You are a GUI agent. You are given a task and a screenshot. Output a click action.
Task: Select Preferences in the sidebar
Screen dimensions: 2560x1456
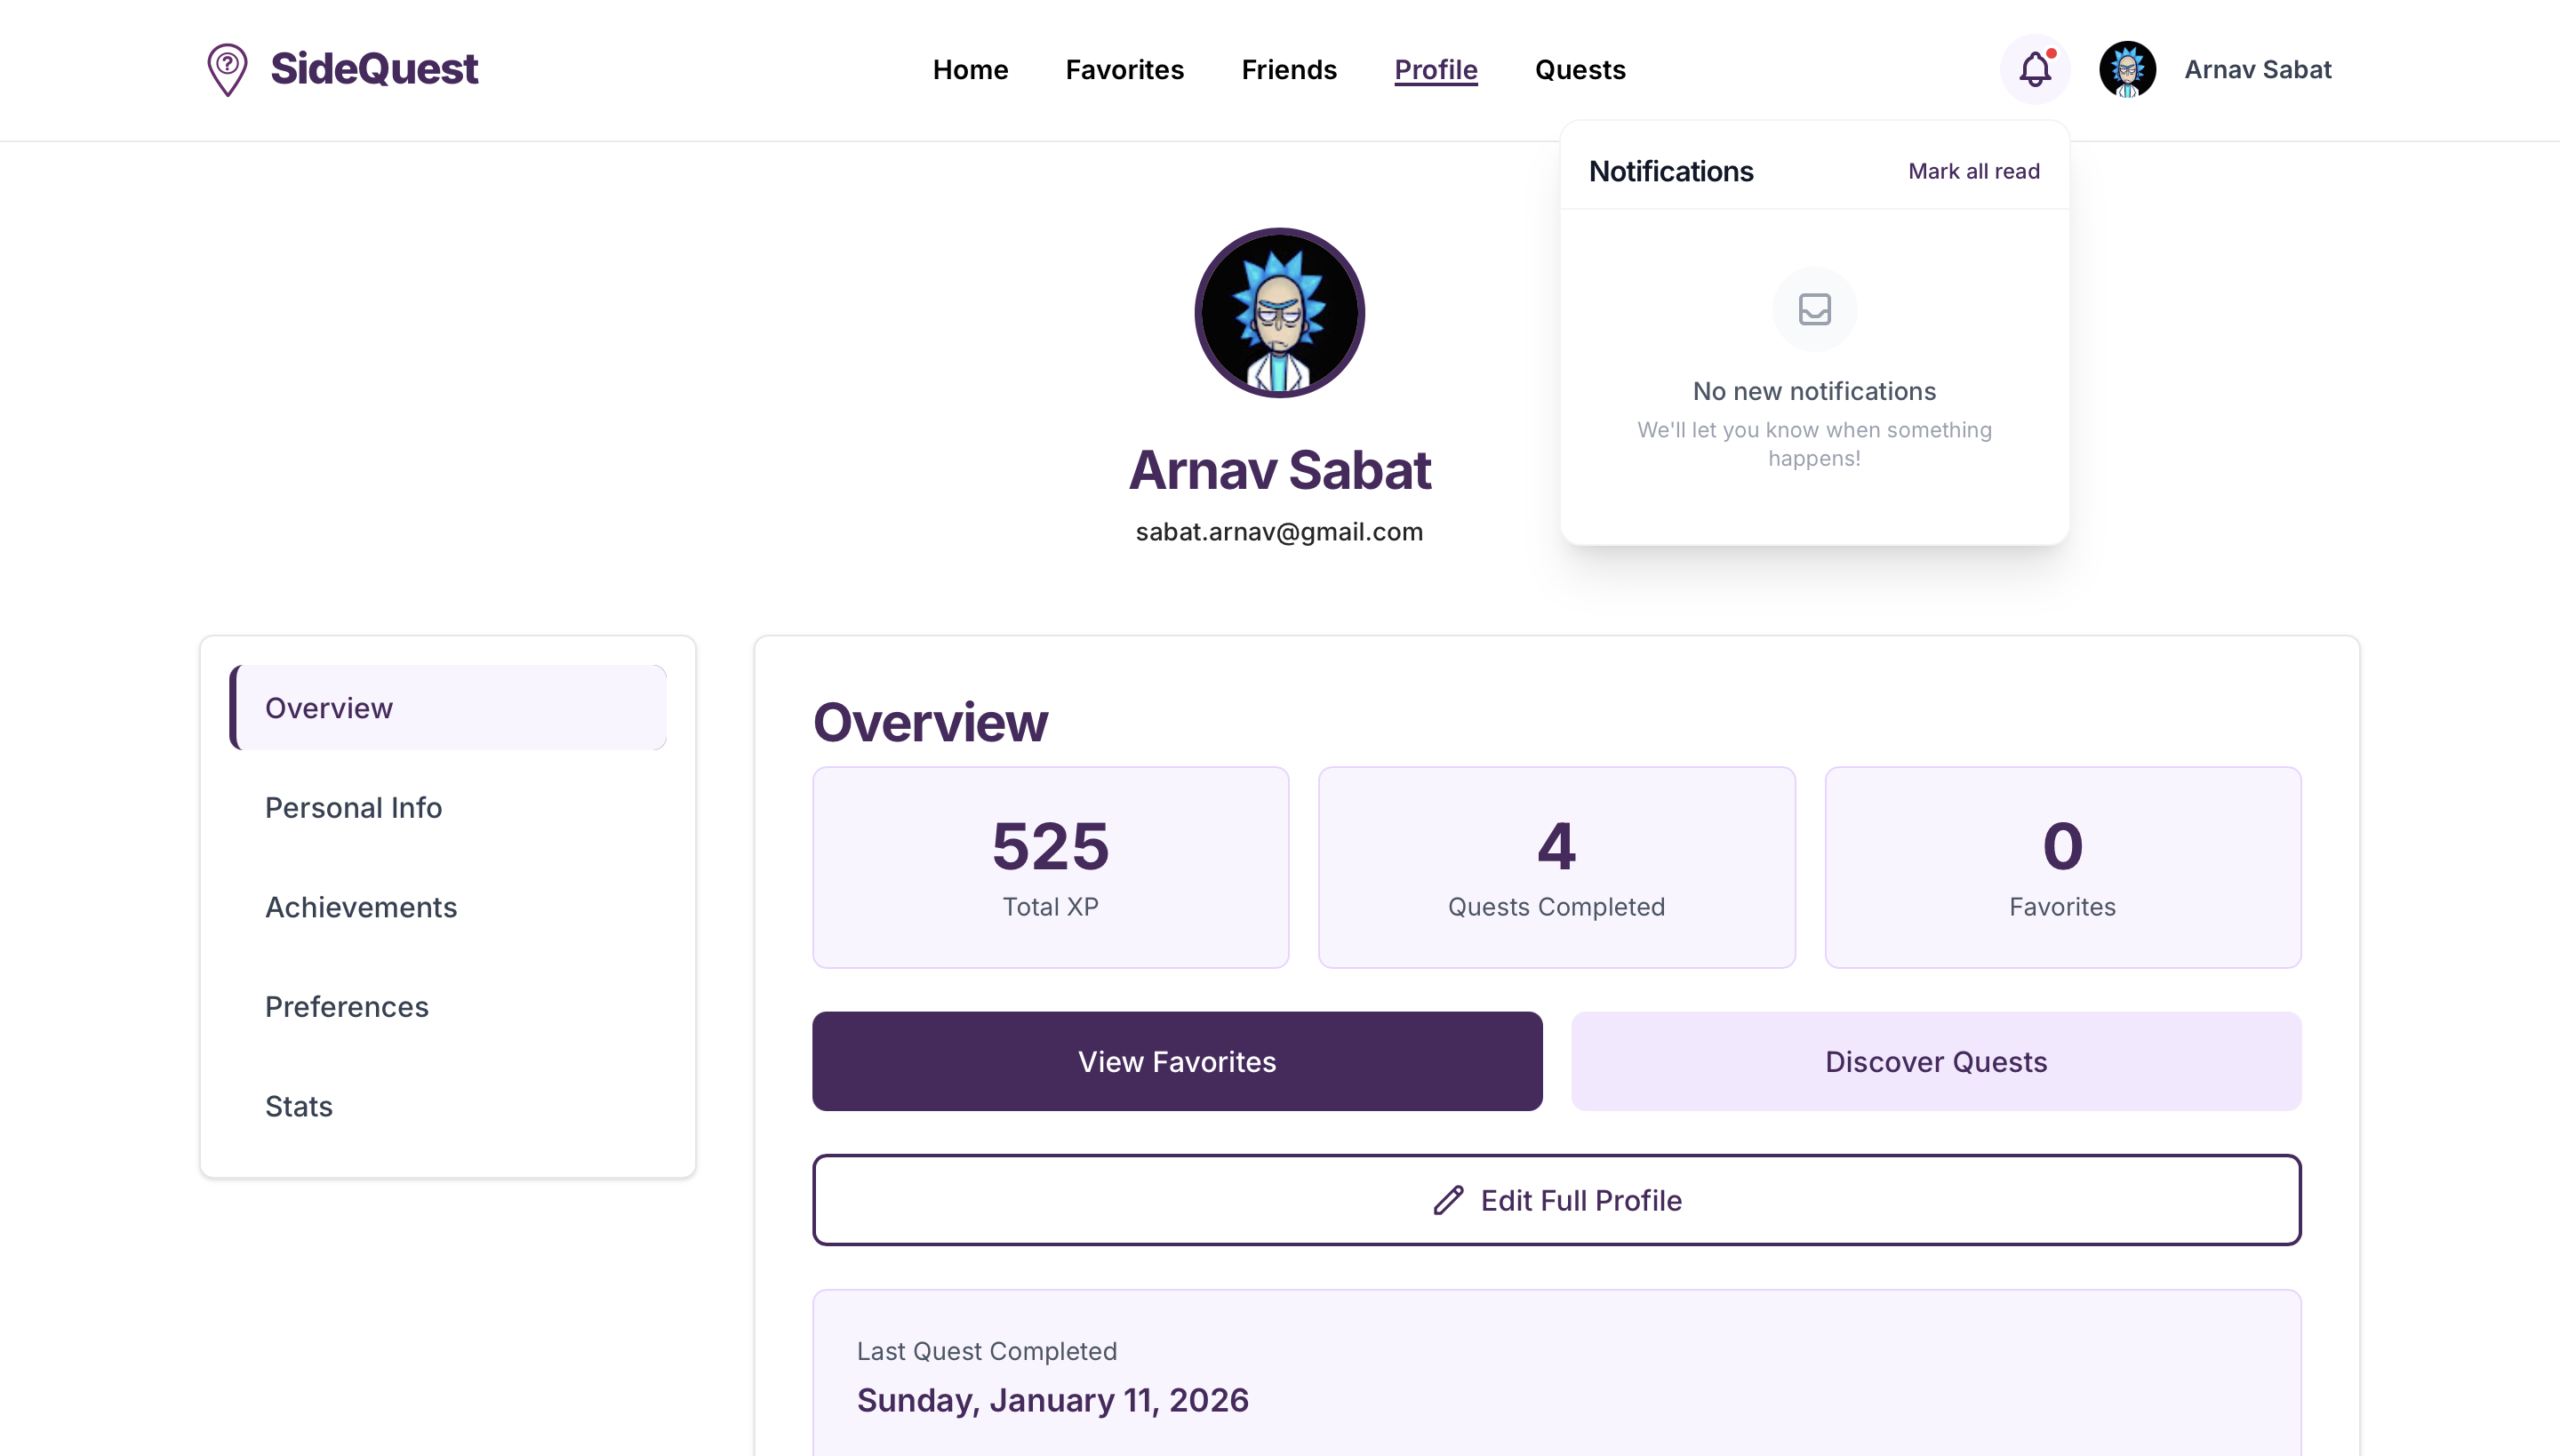[346, 1006]
